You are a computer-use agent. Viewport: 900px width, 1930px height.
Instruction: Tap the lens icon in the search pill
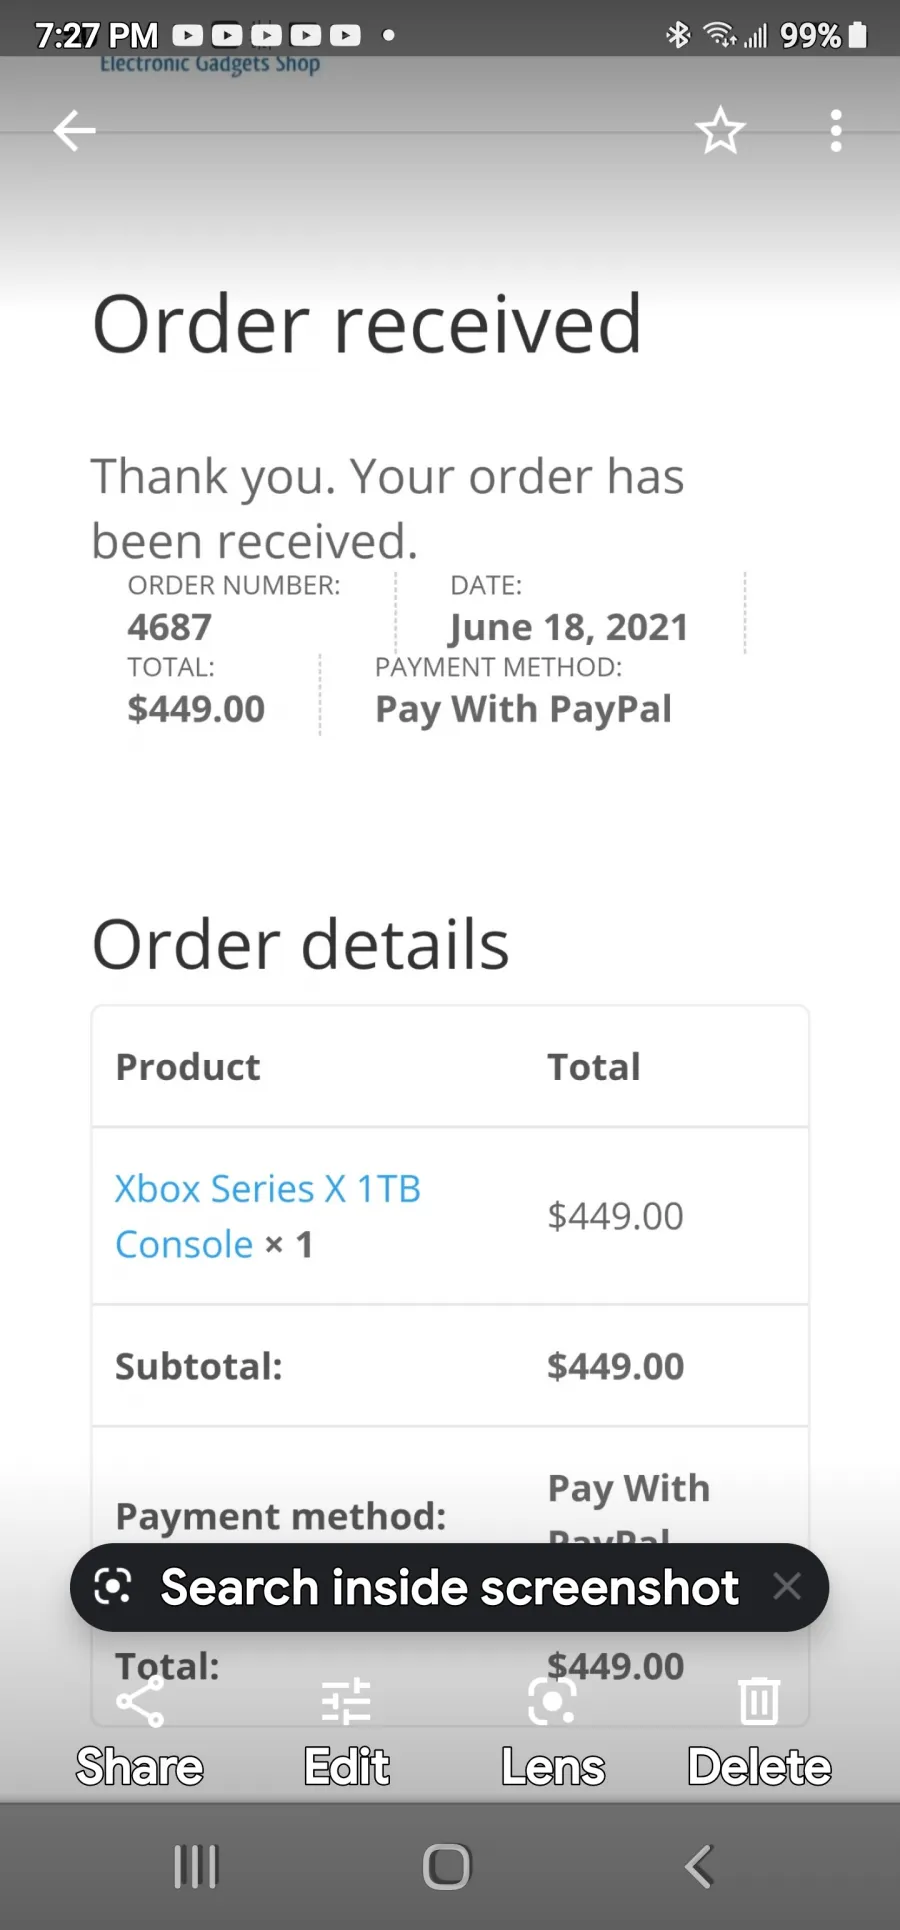tap(112, 1587)
